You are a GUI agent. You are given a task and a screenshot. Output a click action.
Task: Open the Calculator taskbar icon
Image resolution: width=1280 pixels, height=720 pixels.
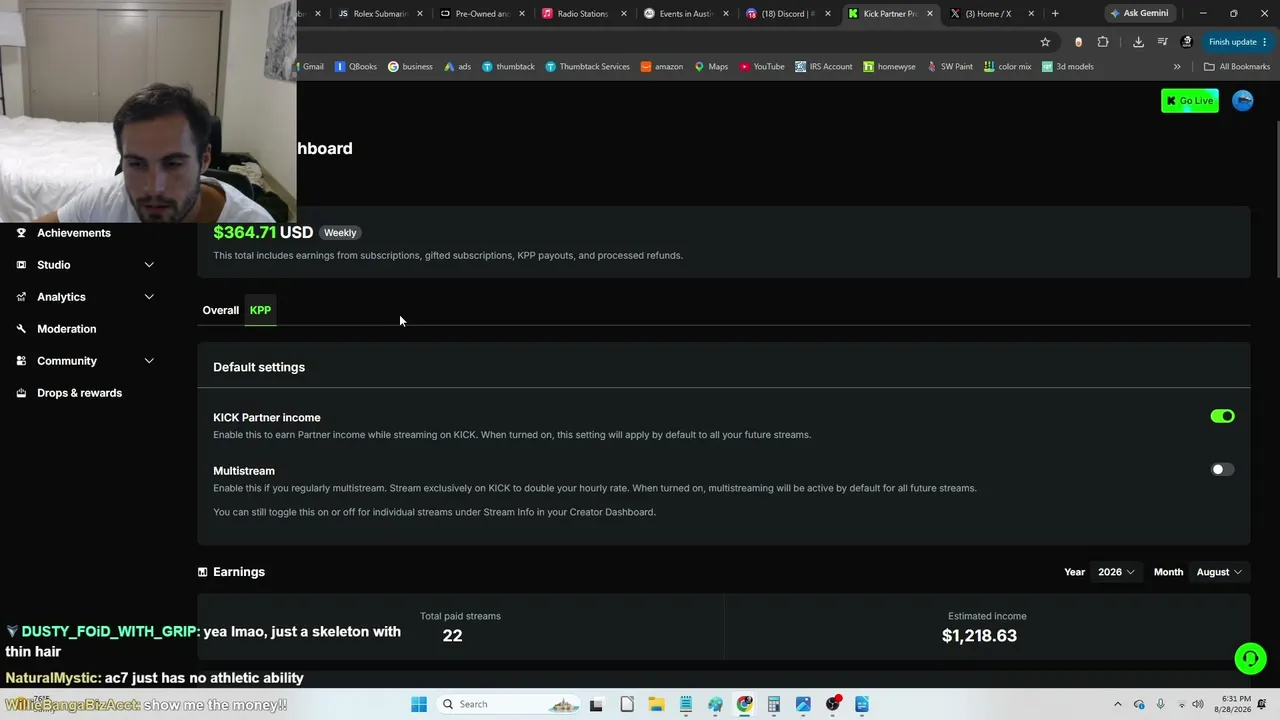pos(774,704)
